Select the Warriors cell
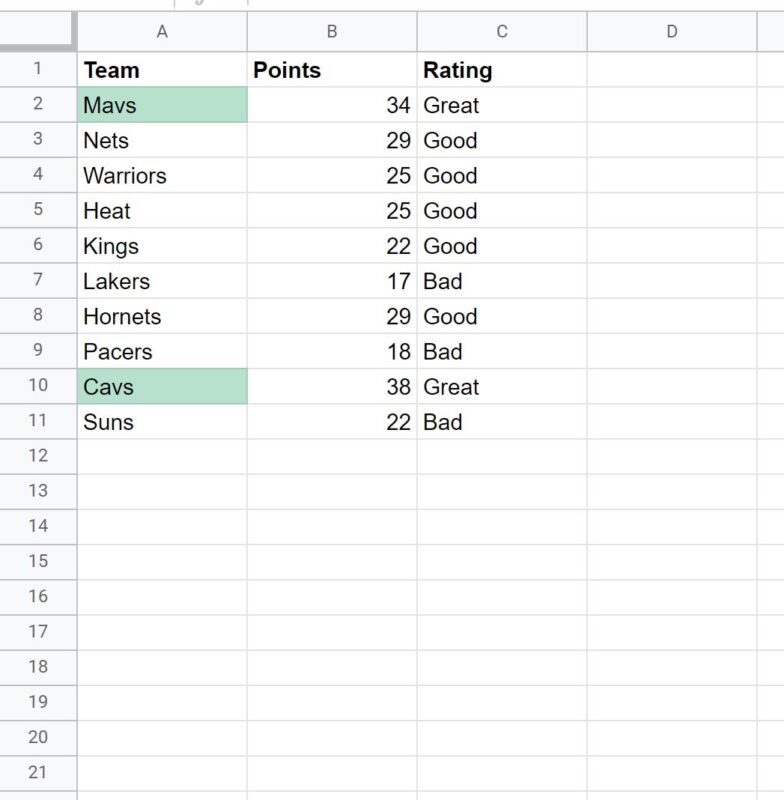The height and width of the screenshot is (800, 784). [x=162, y=176]
